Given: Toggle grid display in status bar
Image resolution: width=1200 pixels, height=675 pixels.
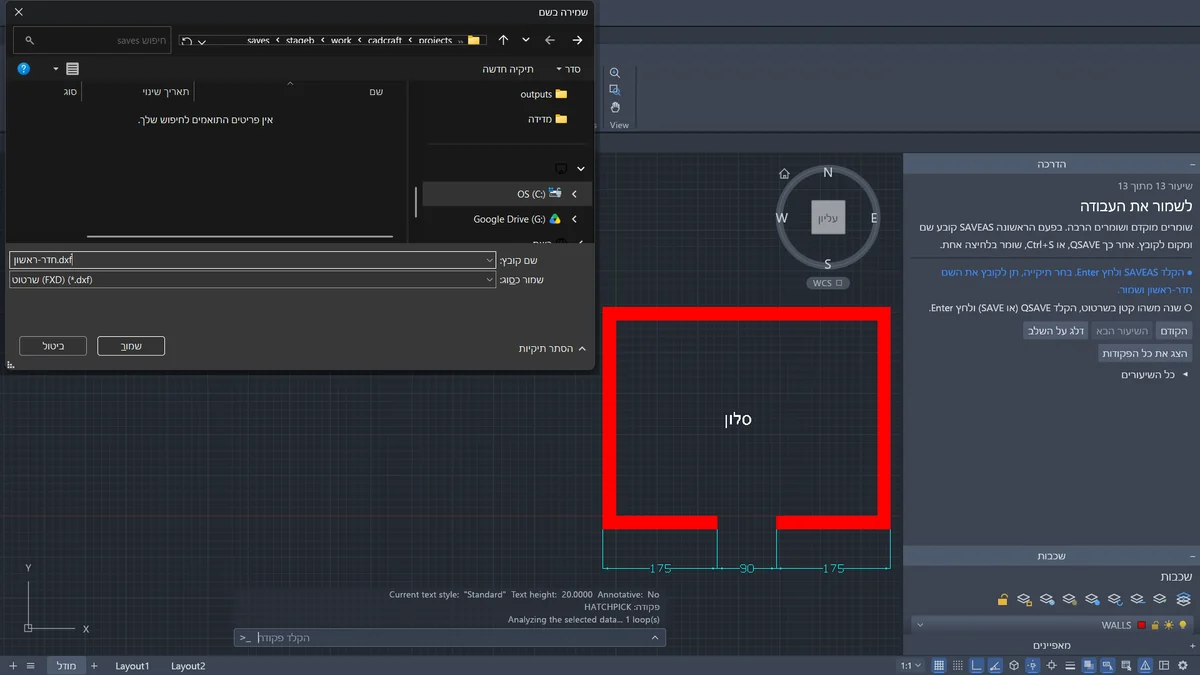Looking at the screenshot, I should (x=939, y=665).
